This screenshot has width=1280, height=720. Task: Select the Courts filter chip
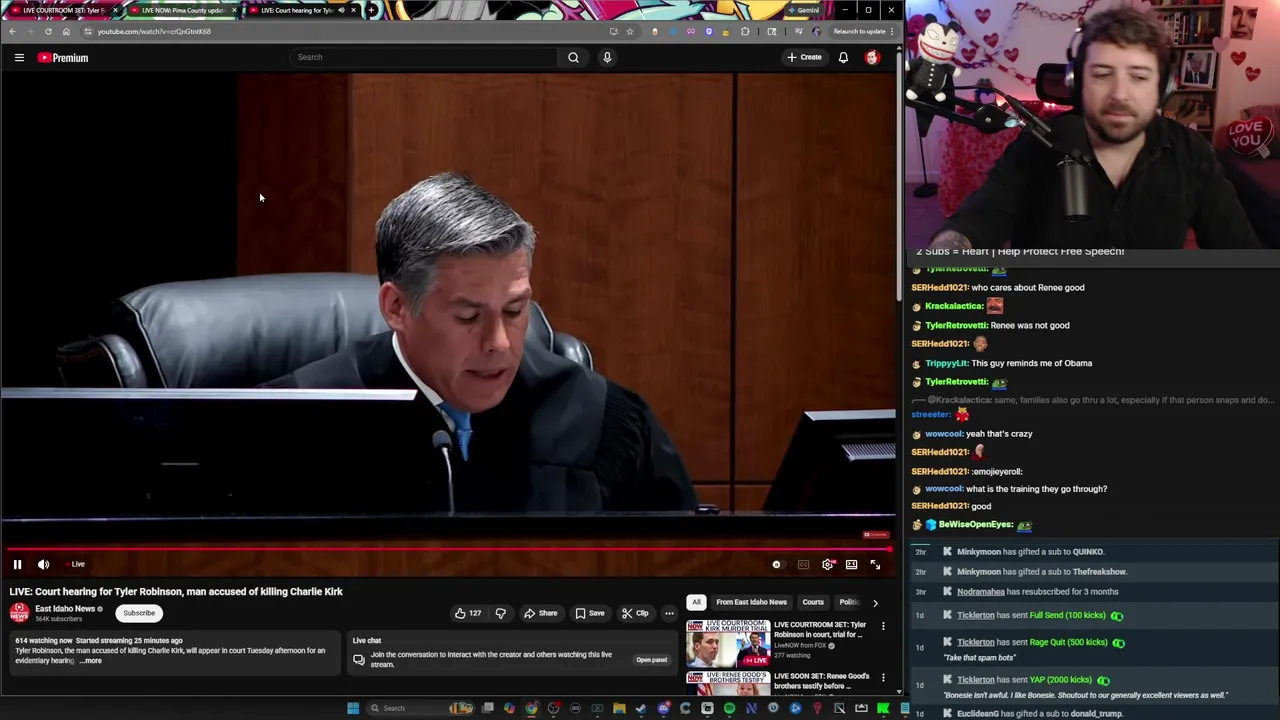[813, 602]
